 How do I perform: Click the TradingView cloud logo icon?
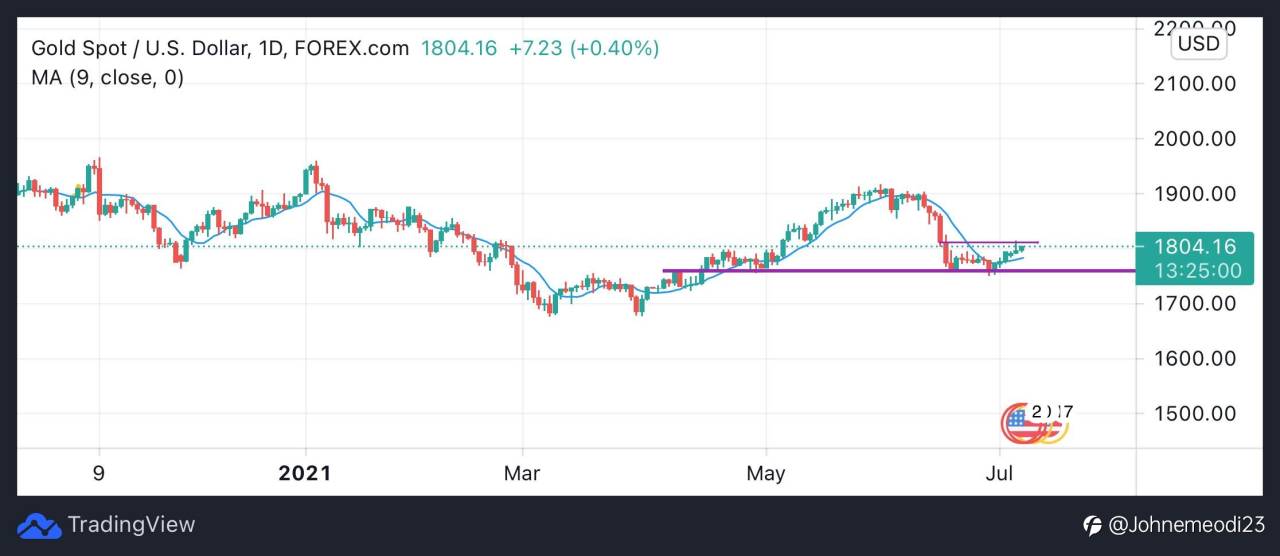point(39,525)
